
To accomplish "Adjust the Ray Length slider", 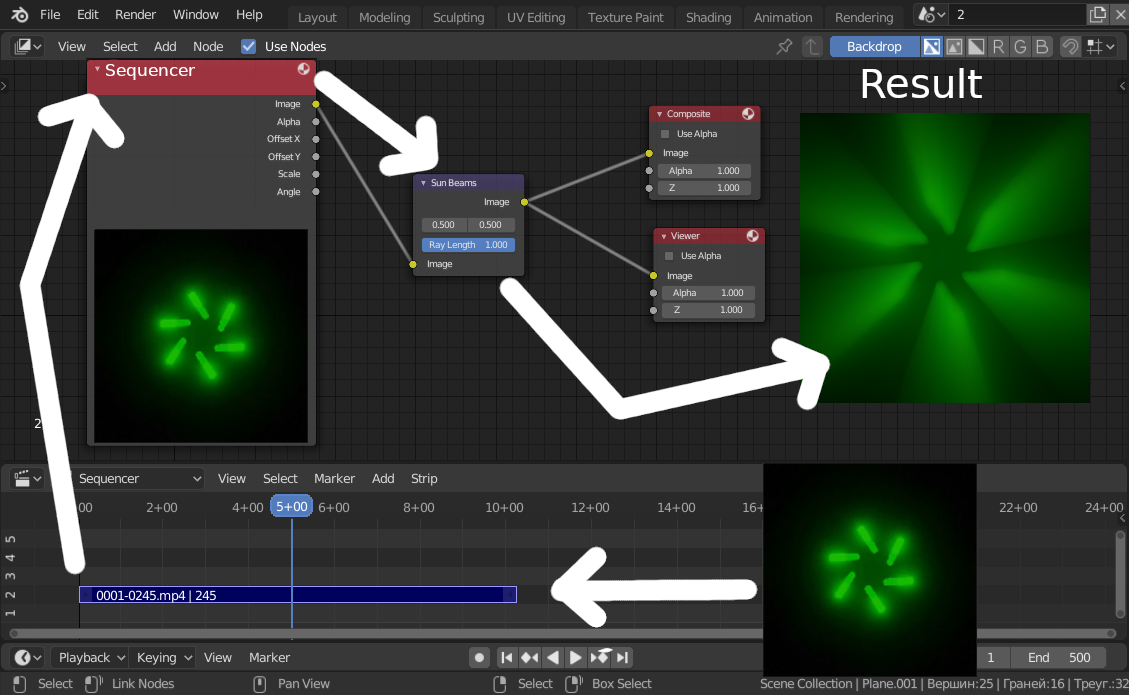I will pyautogui.click(x=468, y=245).
